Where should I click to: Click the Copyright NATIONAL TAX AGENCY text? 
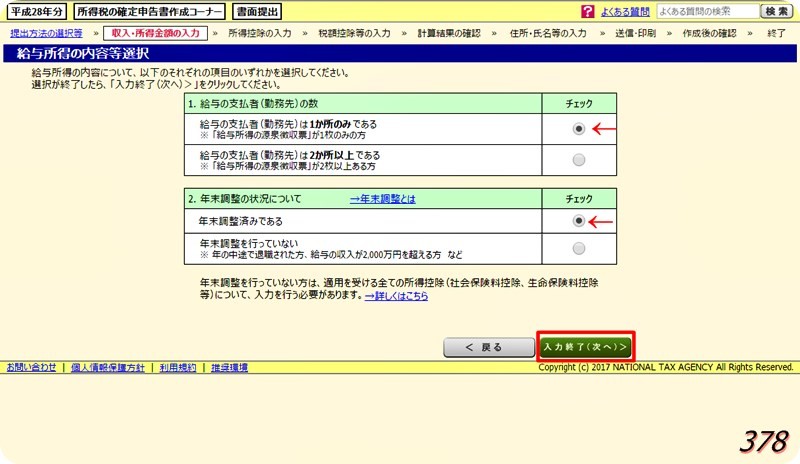tap(666, 367)
